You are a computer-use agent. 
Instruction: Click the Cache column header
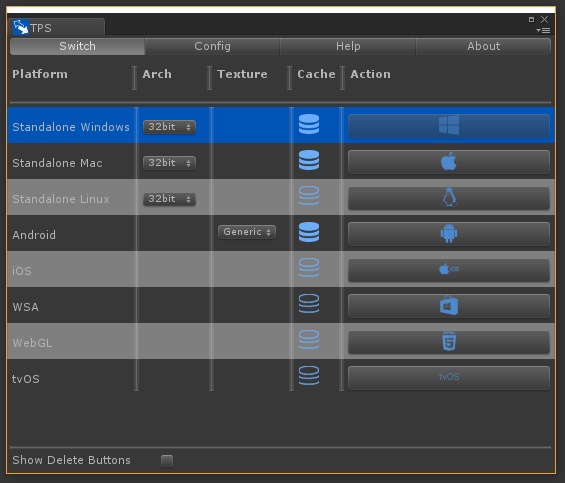[x=316, y=74]
